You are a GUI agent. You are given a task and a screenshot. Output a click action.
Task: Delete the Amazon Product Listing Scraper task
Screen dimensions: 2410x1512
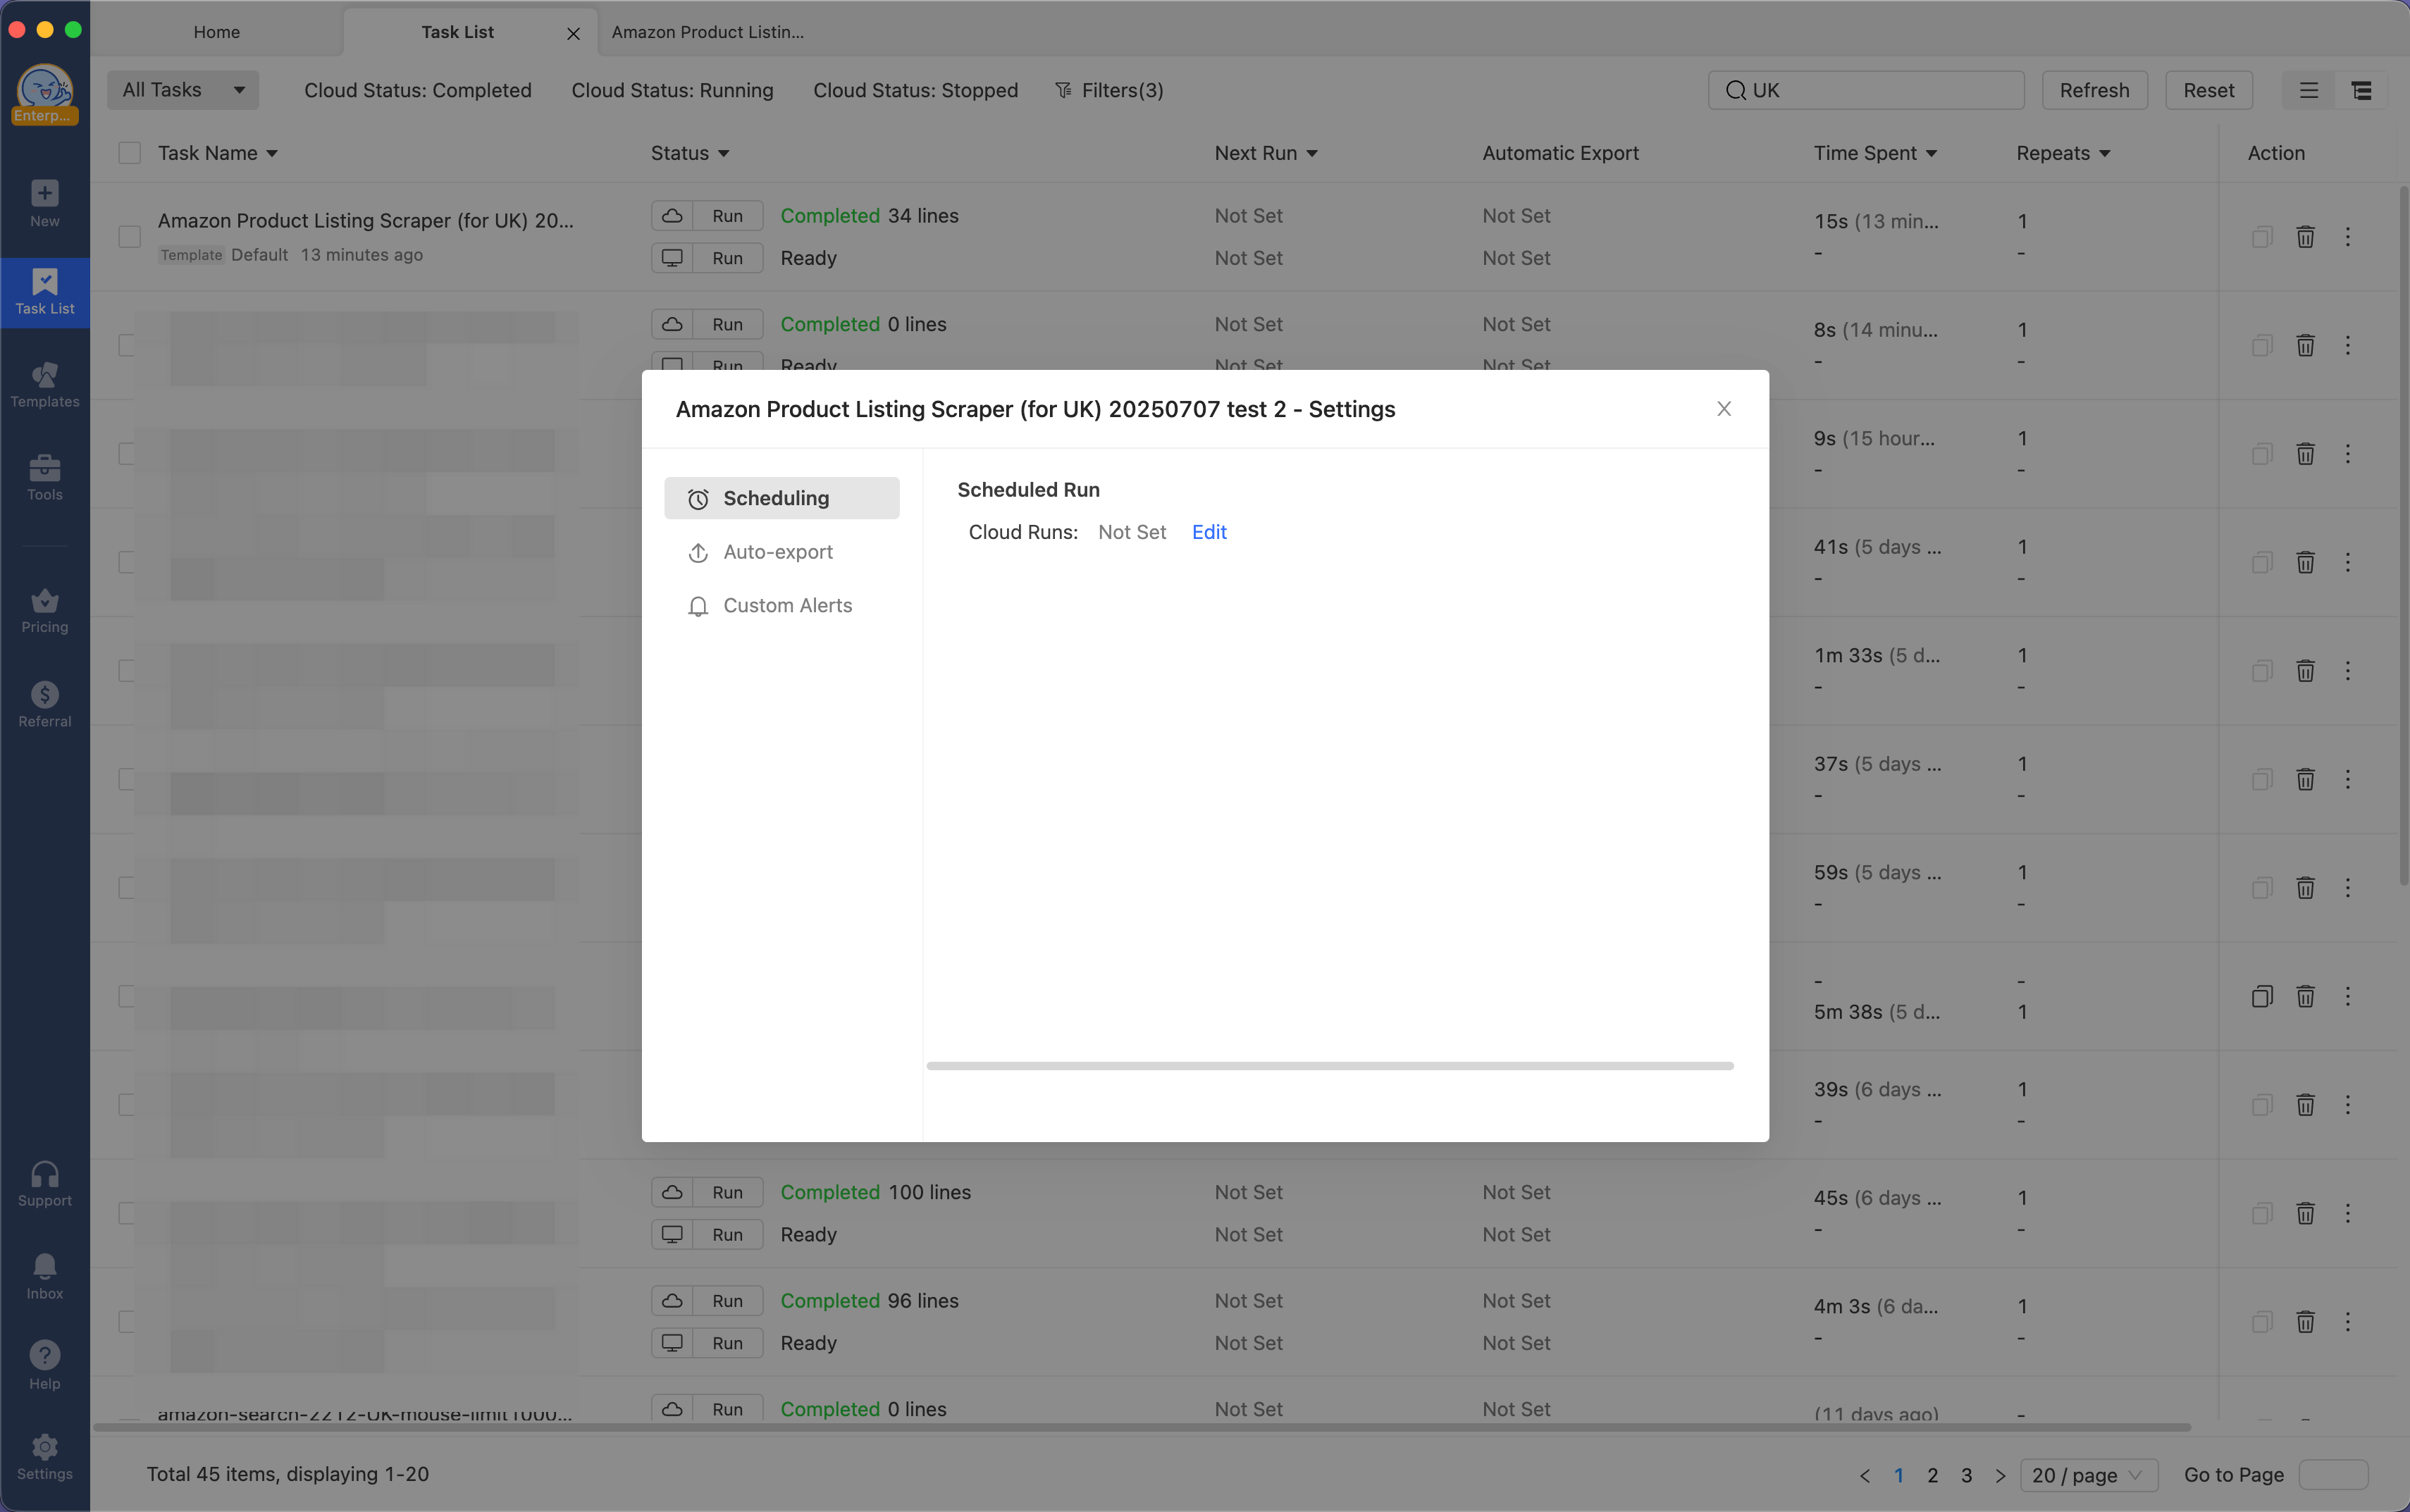click(2305, 237)
